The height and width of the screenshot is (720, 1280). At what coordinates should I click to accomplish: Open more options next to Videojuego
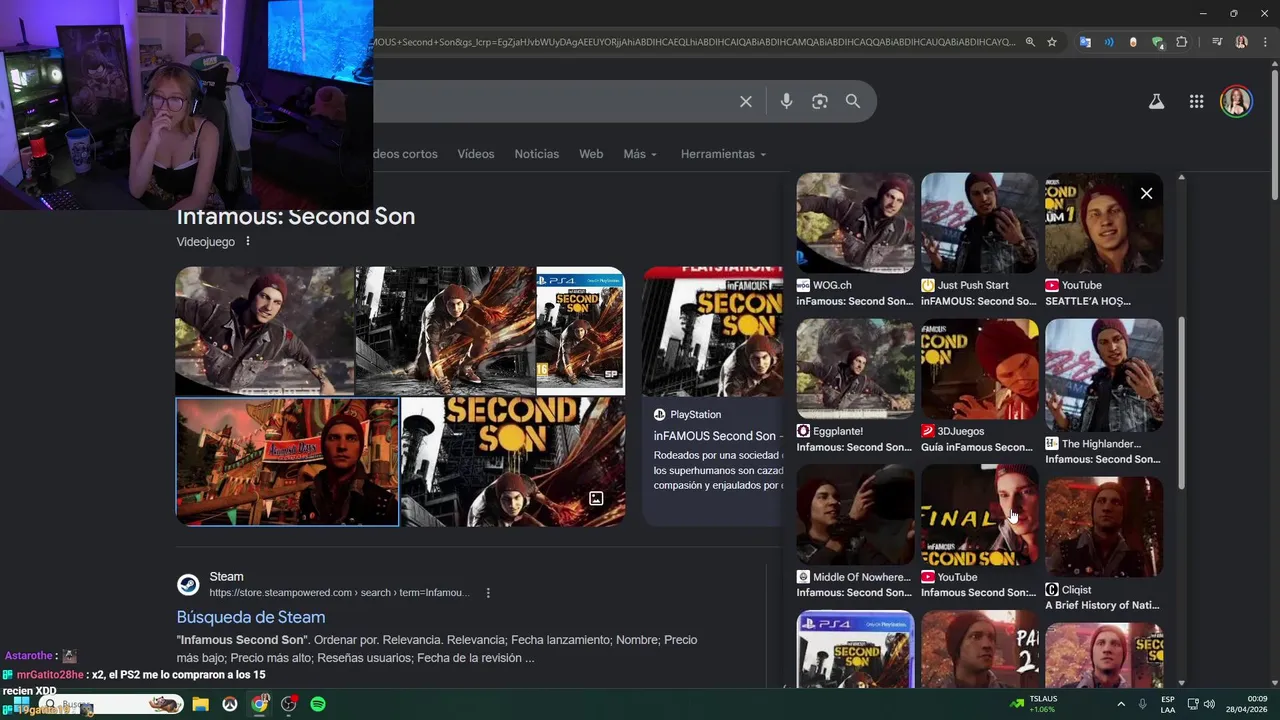(x=248, y=241)
